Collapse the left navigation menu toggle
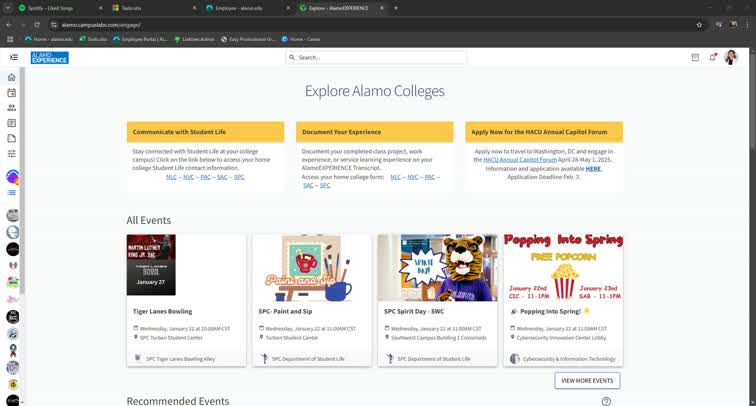756x406 pixels. point(14,57)
